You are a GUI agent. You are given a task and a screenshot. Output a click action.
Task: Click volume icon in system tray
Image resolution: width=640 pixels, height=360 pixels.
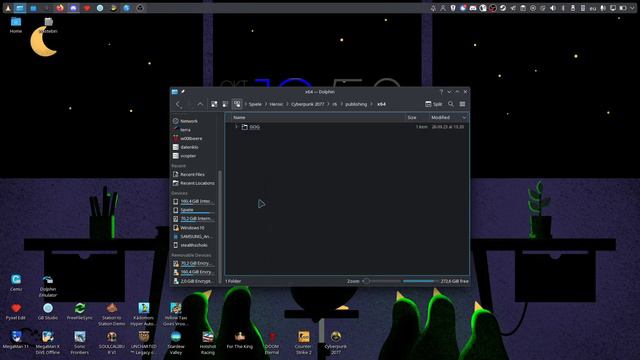[553, 8]
